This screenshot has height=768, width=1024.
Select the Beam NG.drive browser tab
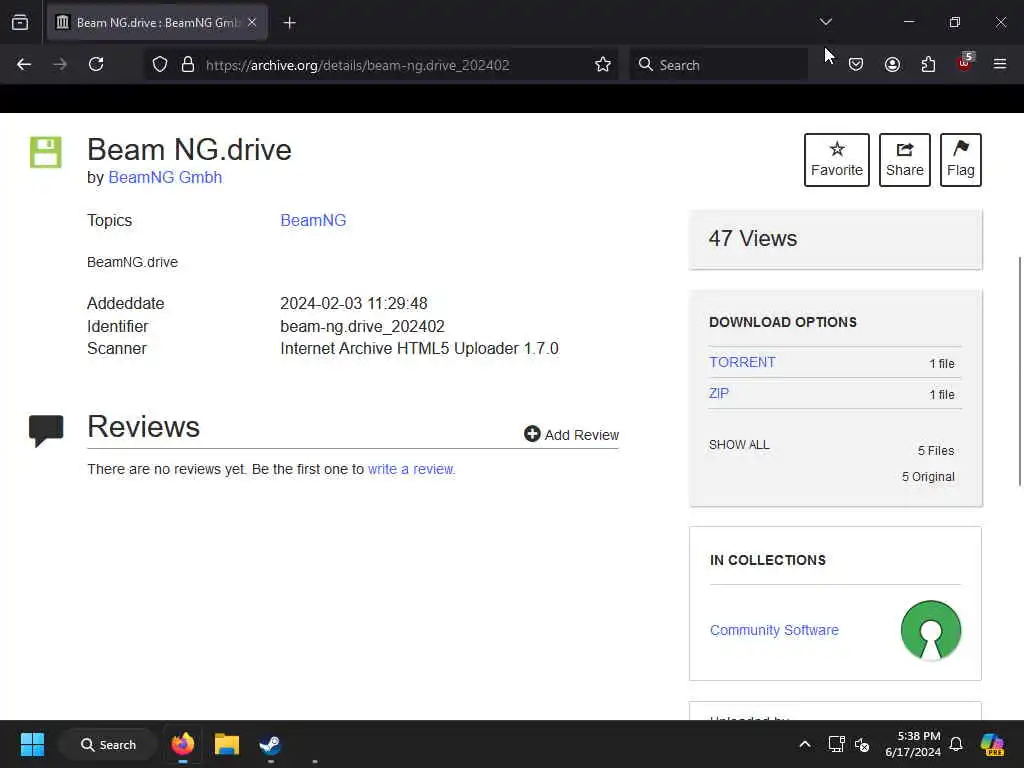click(x=157, y=22)
